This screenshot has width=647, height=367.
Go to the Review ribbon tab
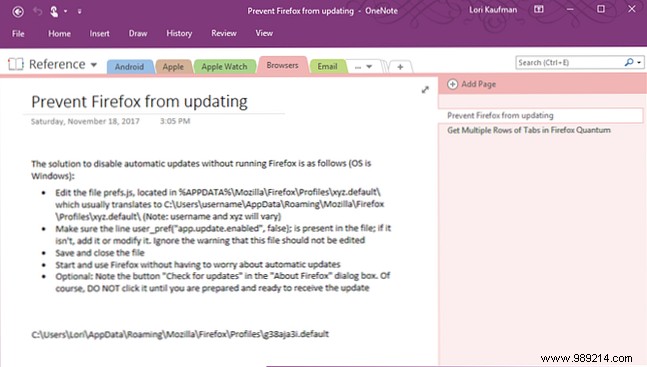[x=224, y=33]
